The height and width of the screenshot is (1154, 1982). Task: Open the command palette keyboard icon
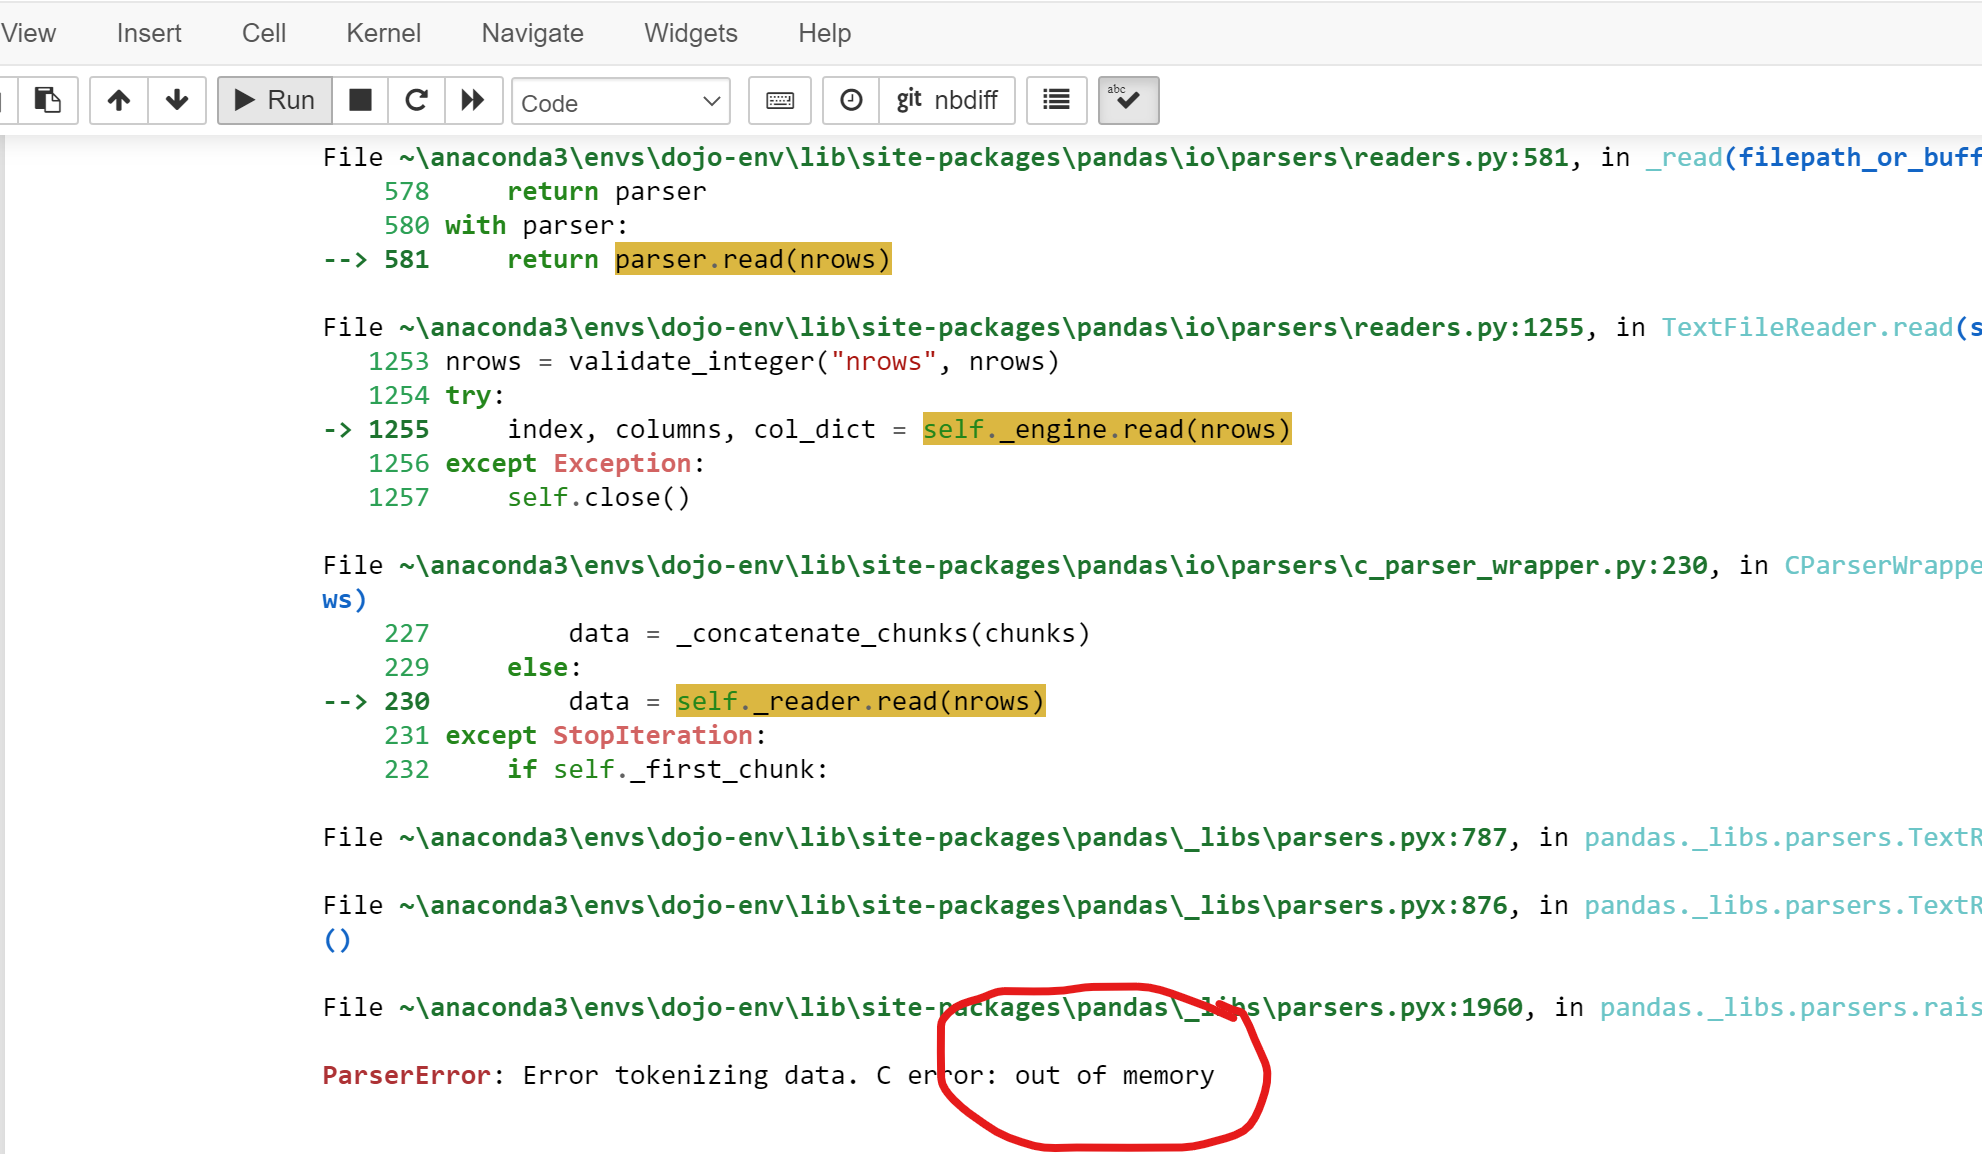780,100
